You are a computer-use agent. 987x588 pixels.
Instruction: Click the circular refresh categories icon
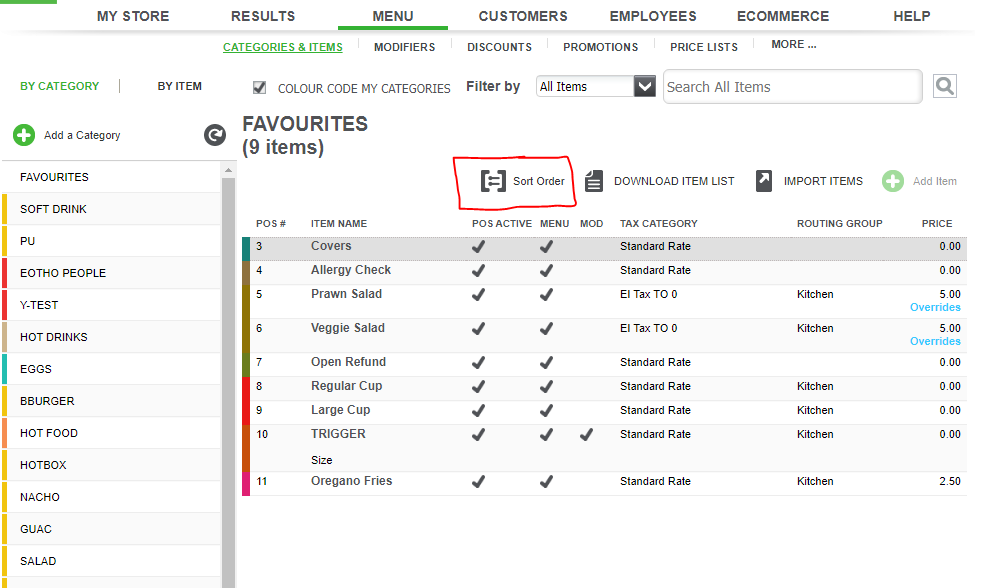coord(215,135)
